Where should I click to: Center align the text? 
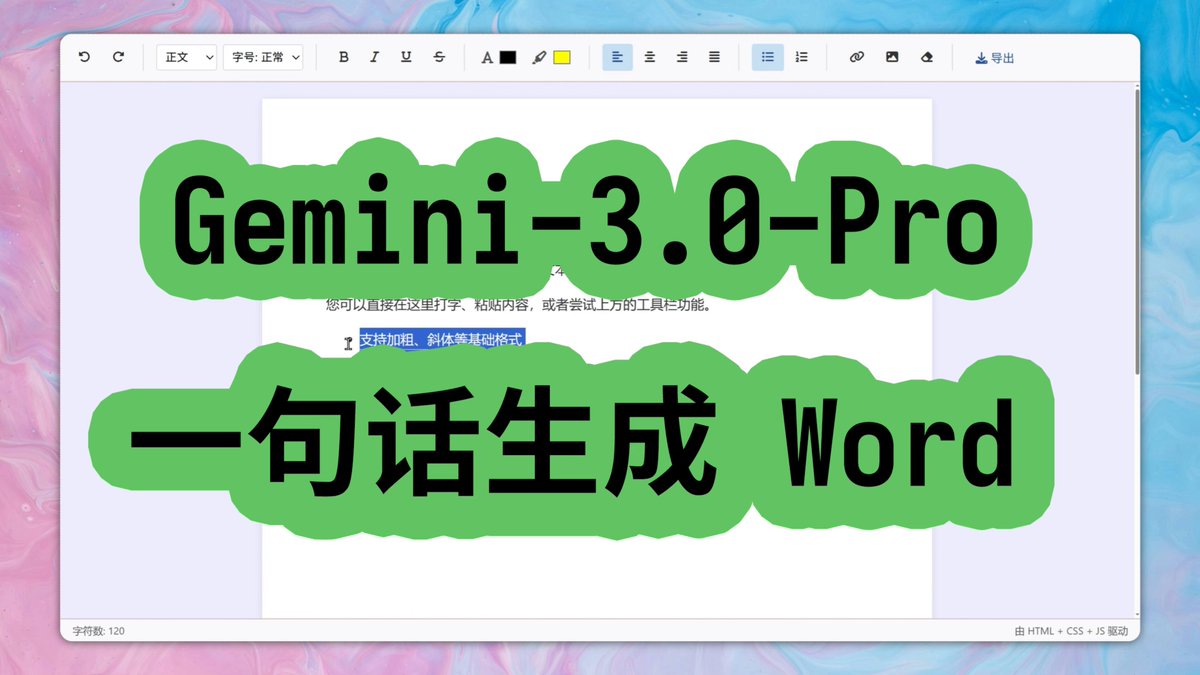650,58
